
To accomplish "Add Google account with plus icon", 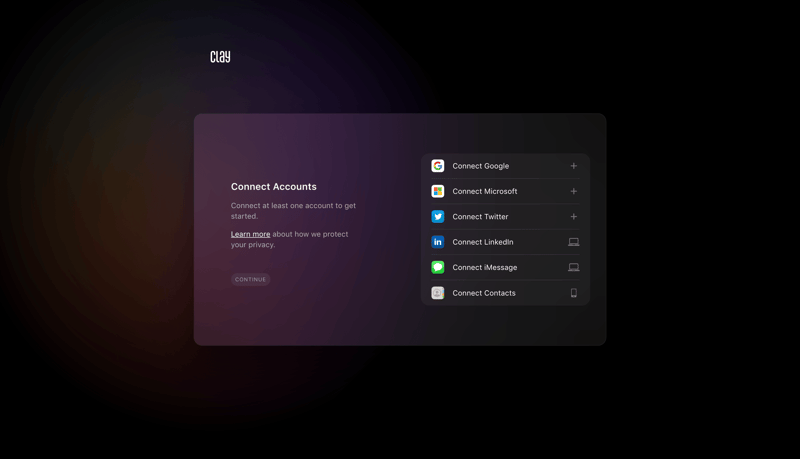I will tap(573, 166).
